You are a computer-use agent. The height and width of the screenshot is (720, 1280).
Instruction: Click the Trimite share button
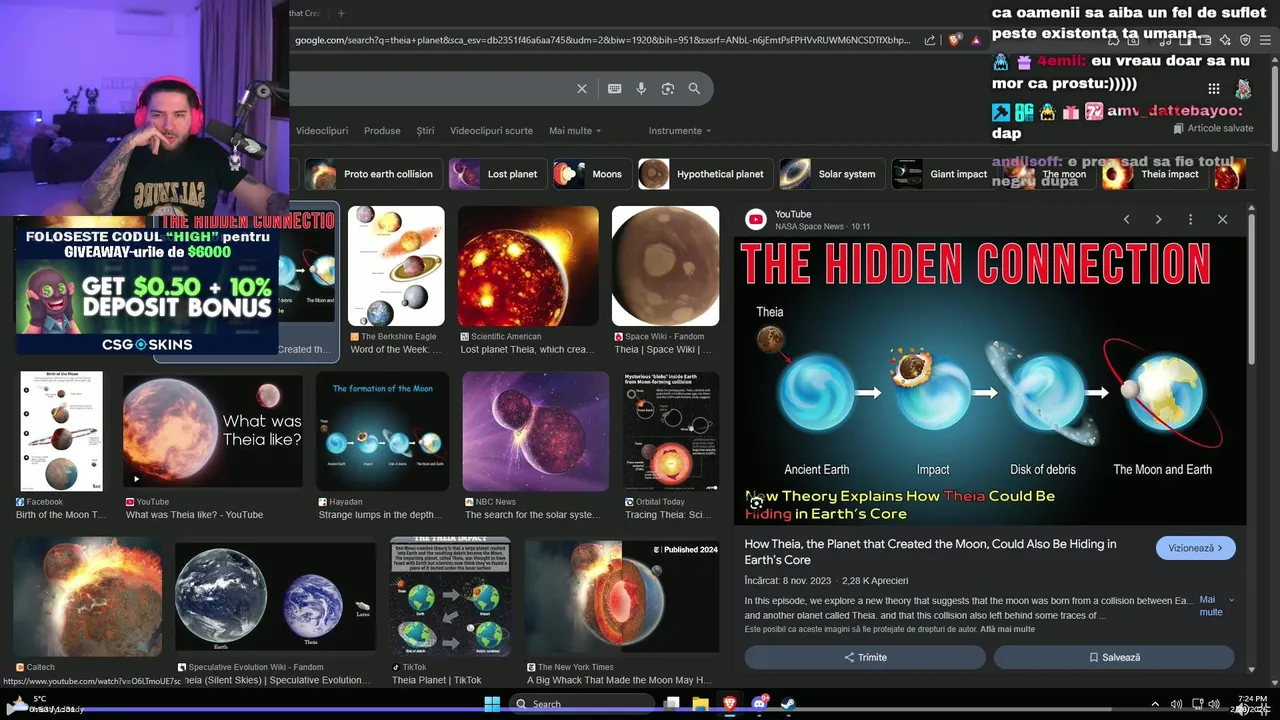[865, 657]
